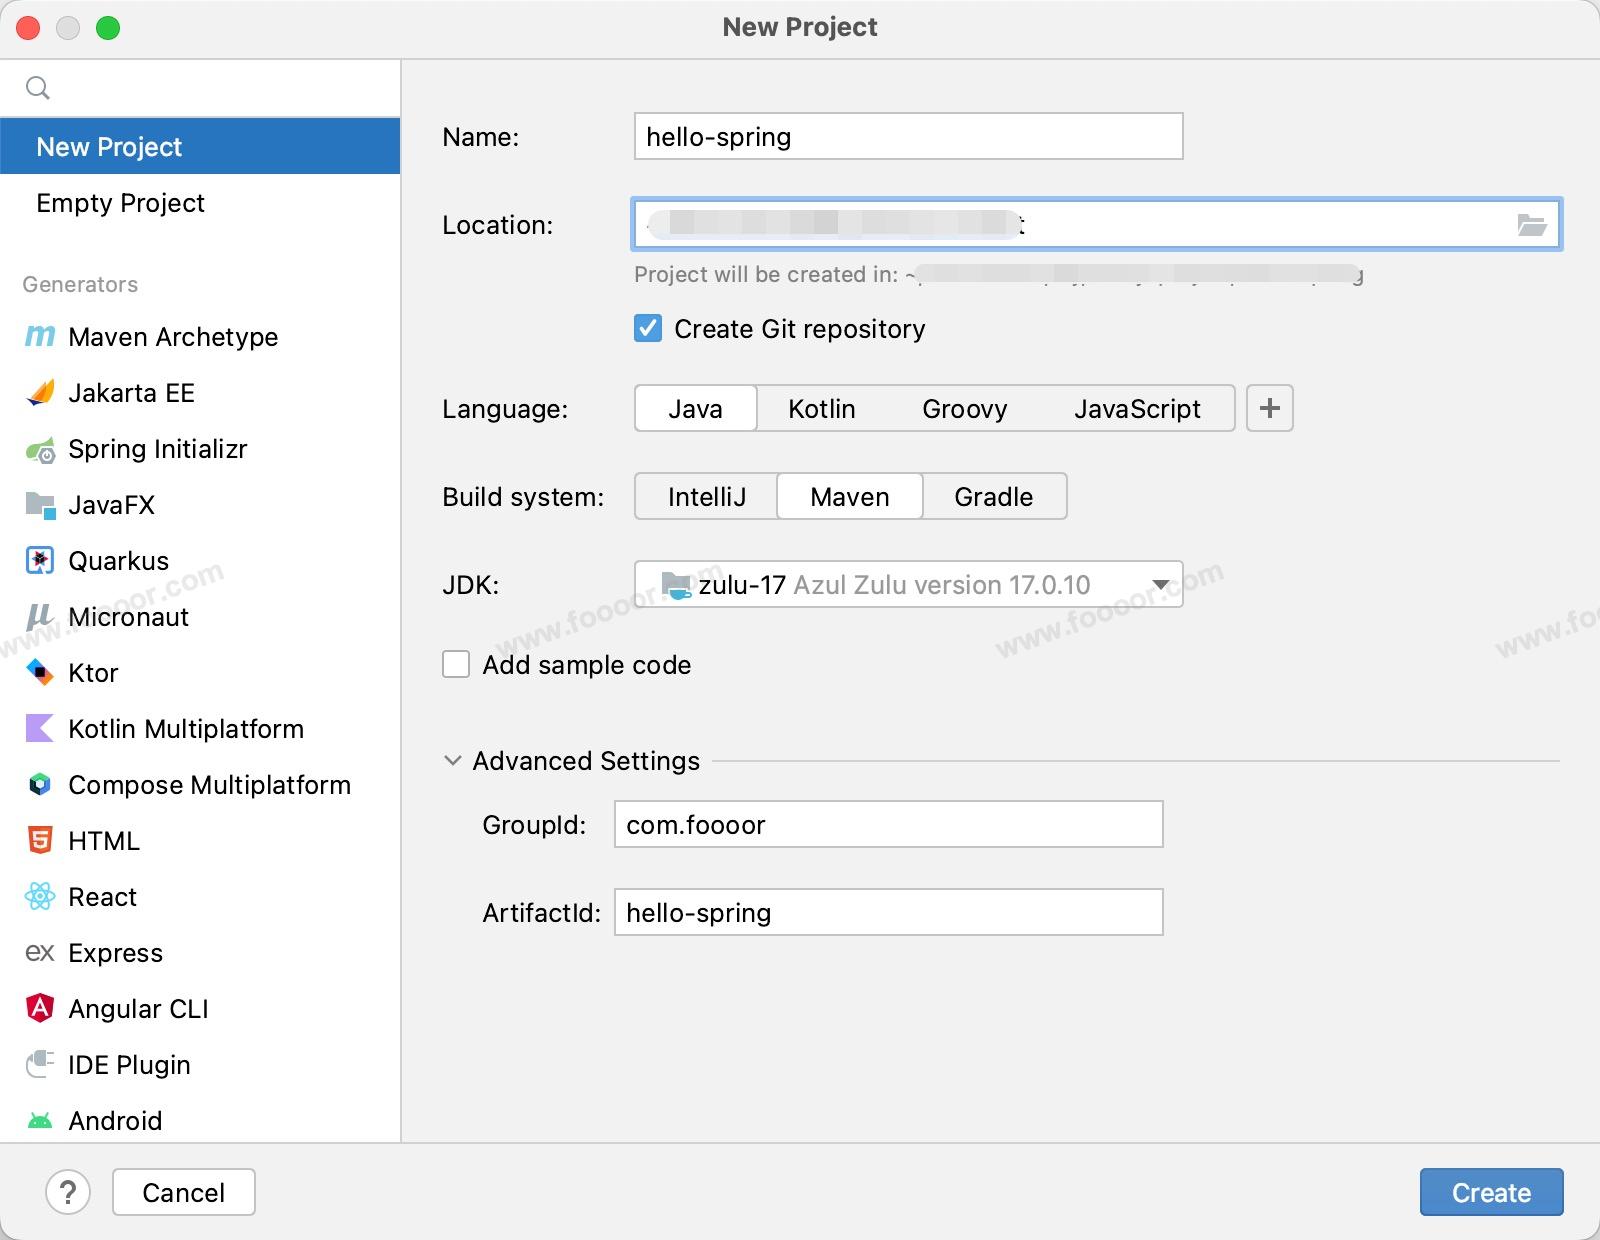This screenshot has width=1600, height=1240.
Task: Click the GroupId input field
Action: click(888, 825)
